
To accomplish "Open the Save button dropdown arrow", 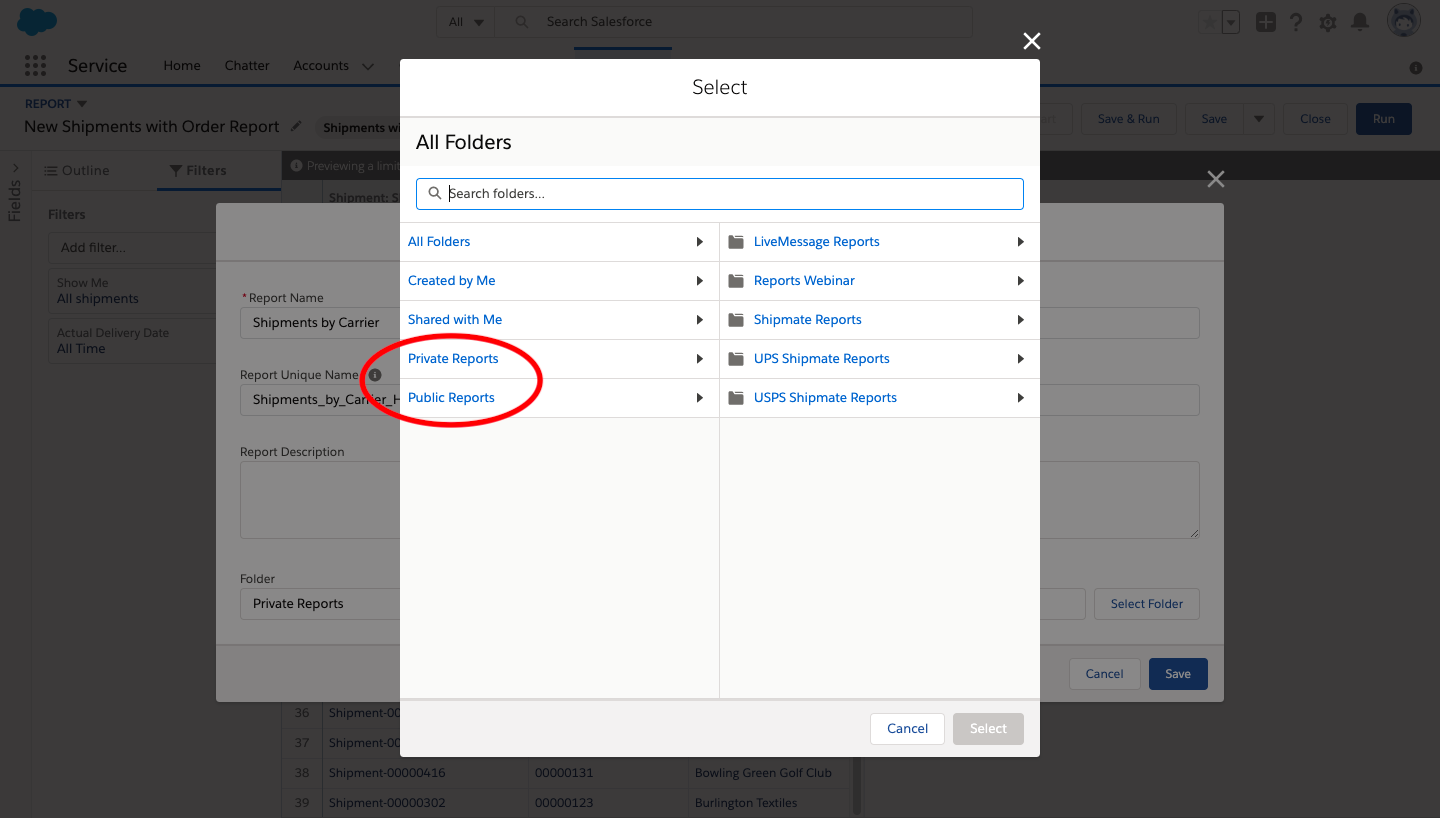I will (x=1258, y=119).
